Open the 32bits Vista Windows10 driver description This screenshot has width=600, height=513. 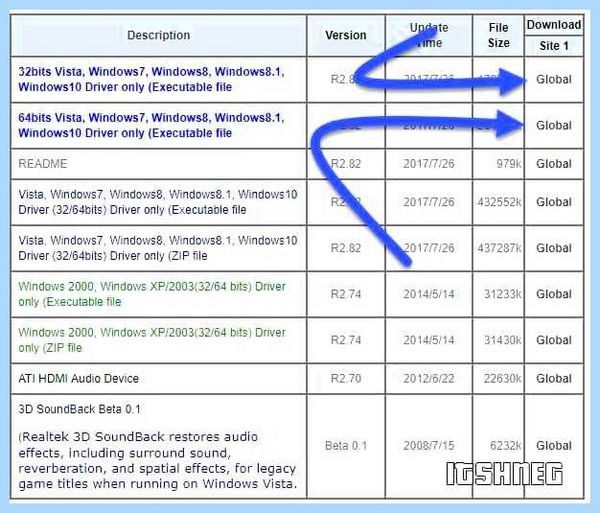(x=151, y=79)
